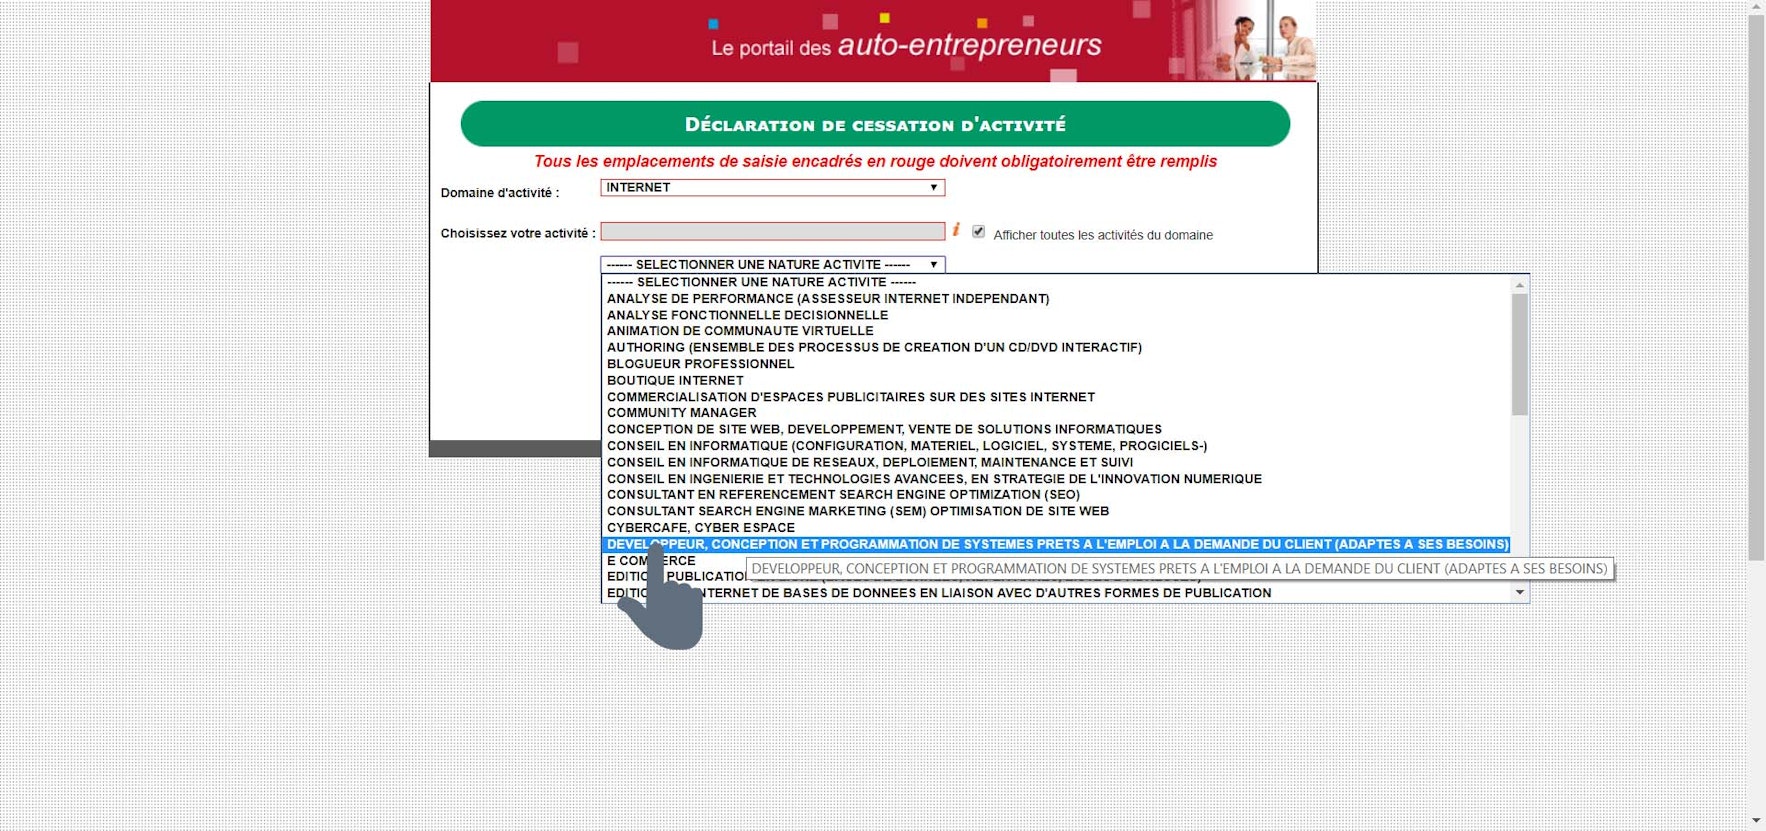Select 'BOUTIQUE INTERNET' option
1766x831 pixels.
(1056, 381)
